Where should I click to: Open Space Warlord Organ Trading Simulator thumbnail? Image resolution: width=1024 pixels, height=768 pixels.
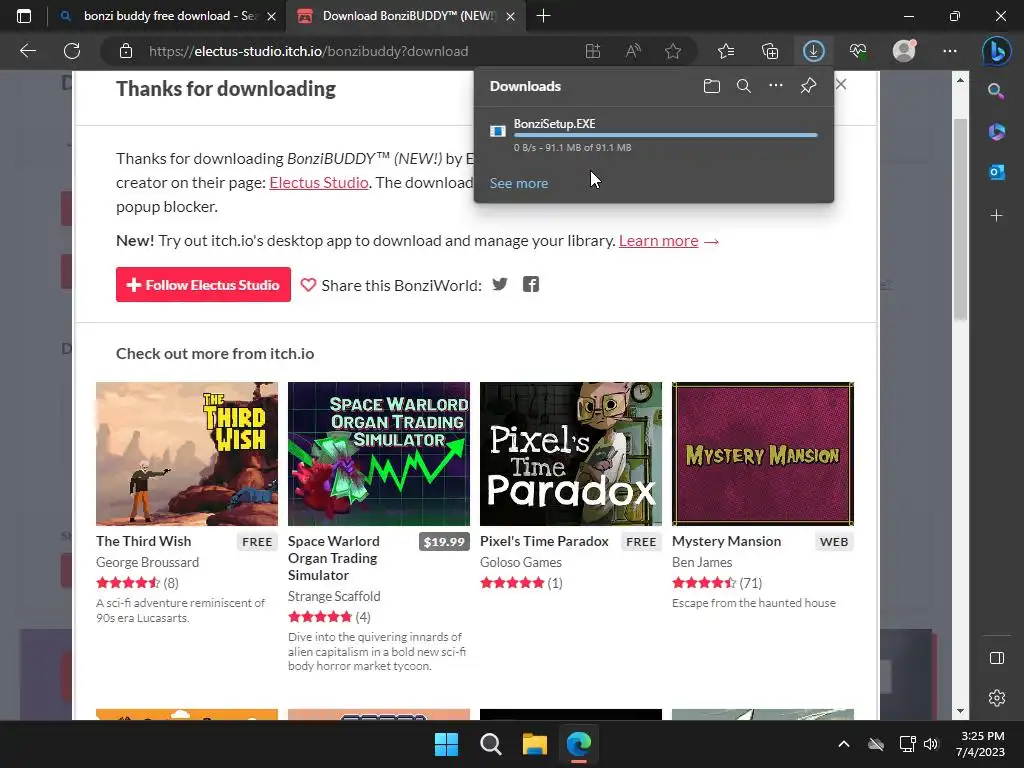click(x=379, y=454)
